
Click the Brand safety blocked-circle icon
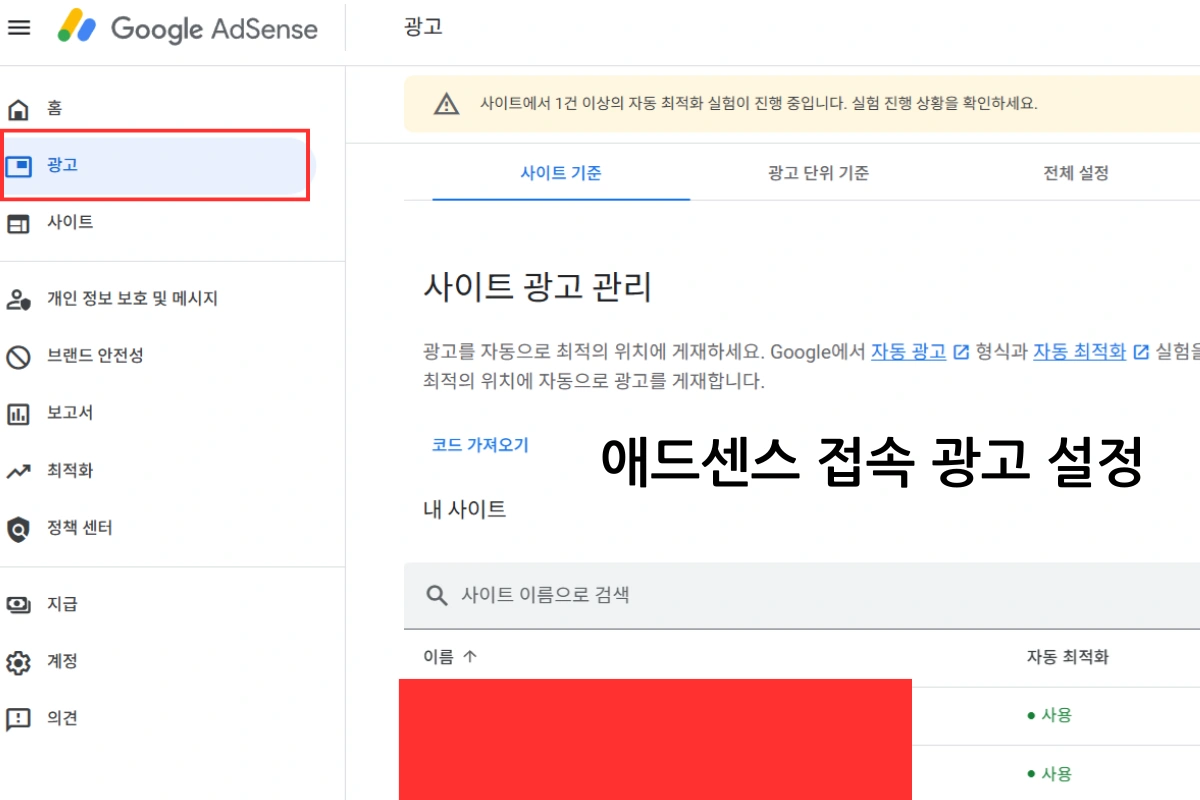(18, 356)
